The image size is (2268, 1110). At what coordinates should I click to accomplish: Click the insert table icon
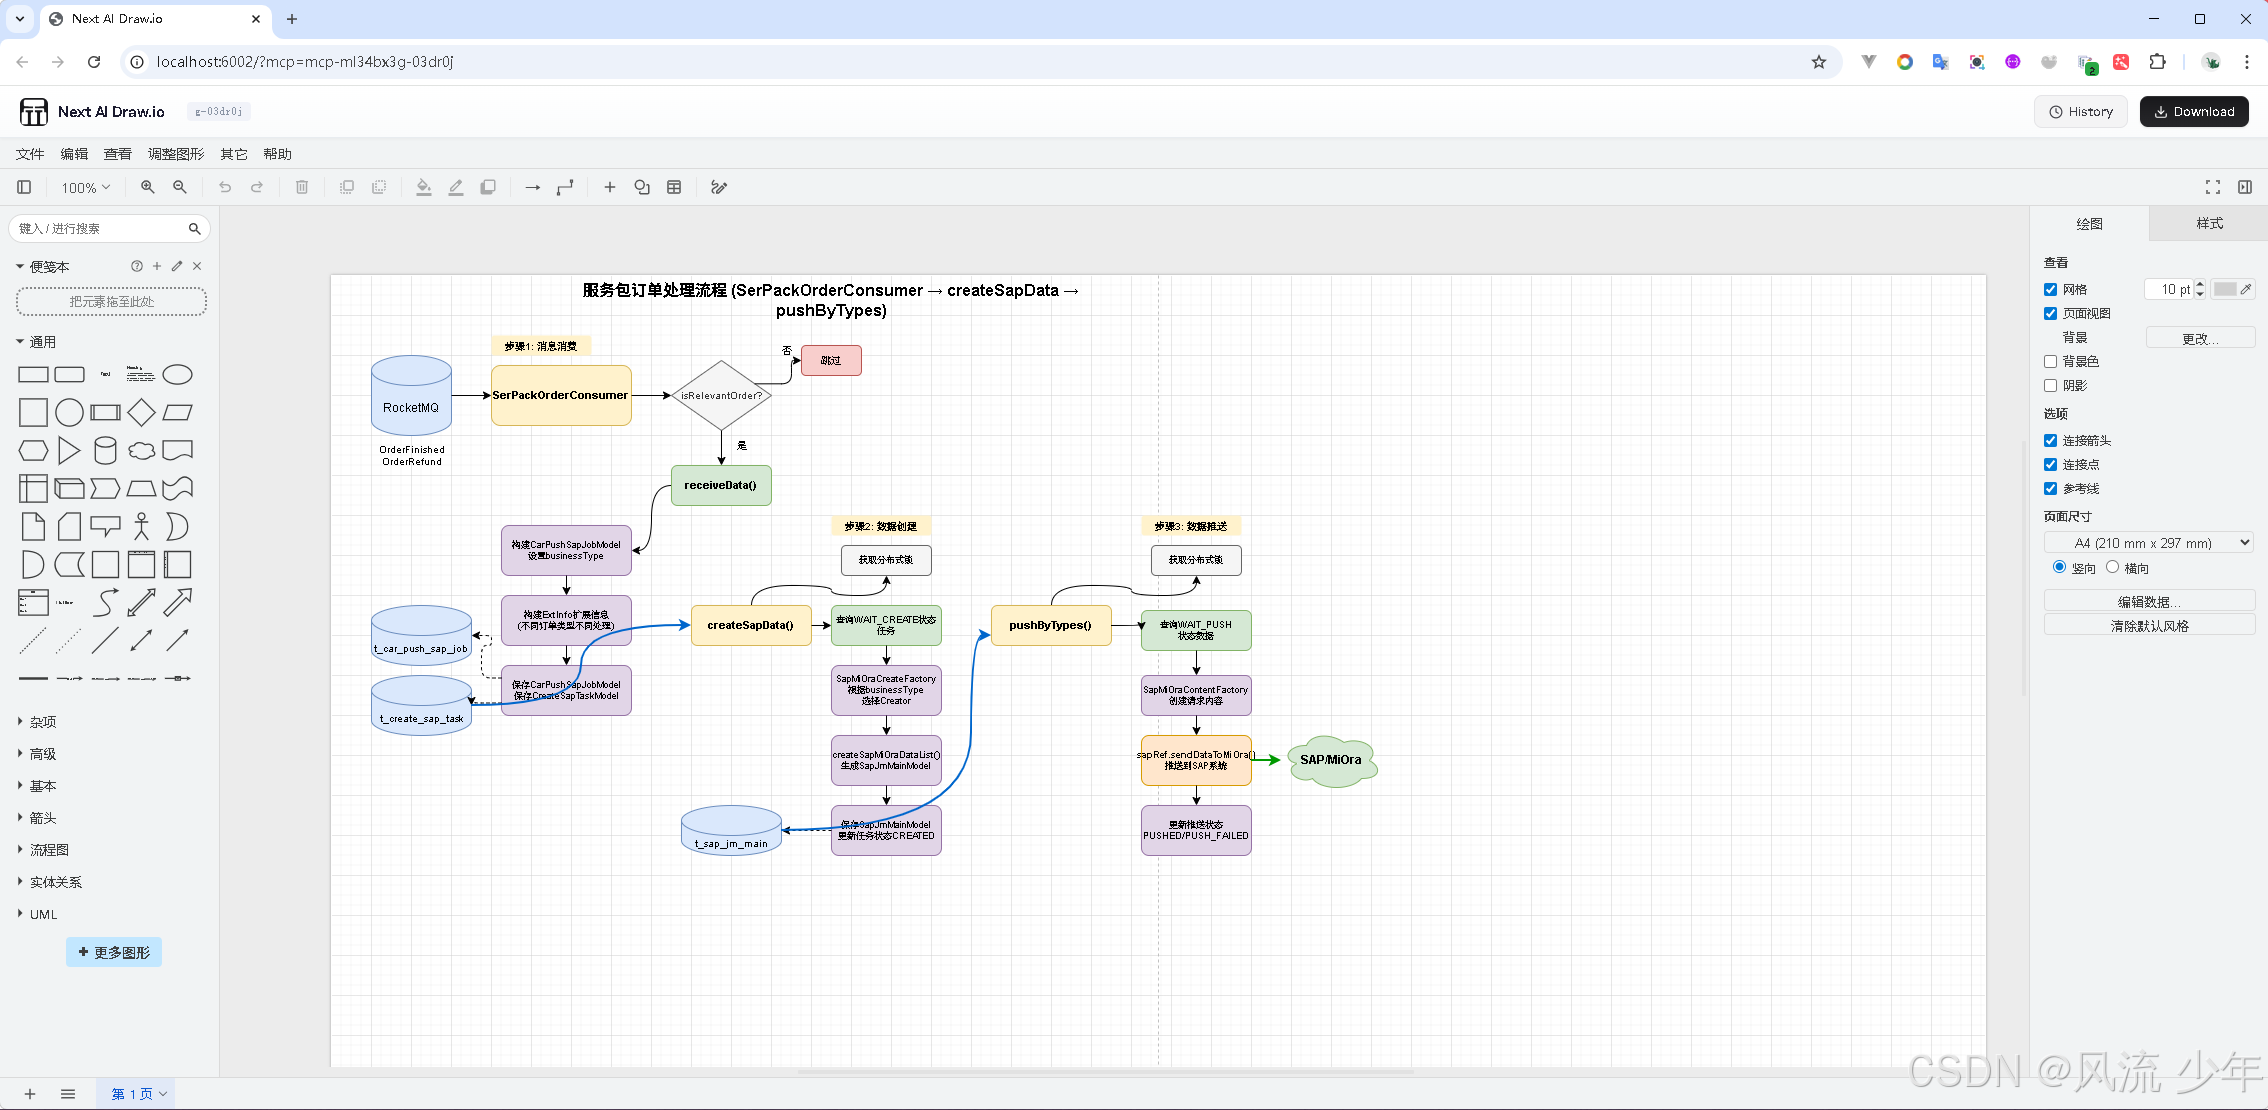[x=674, y=187]
